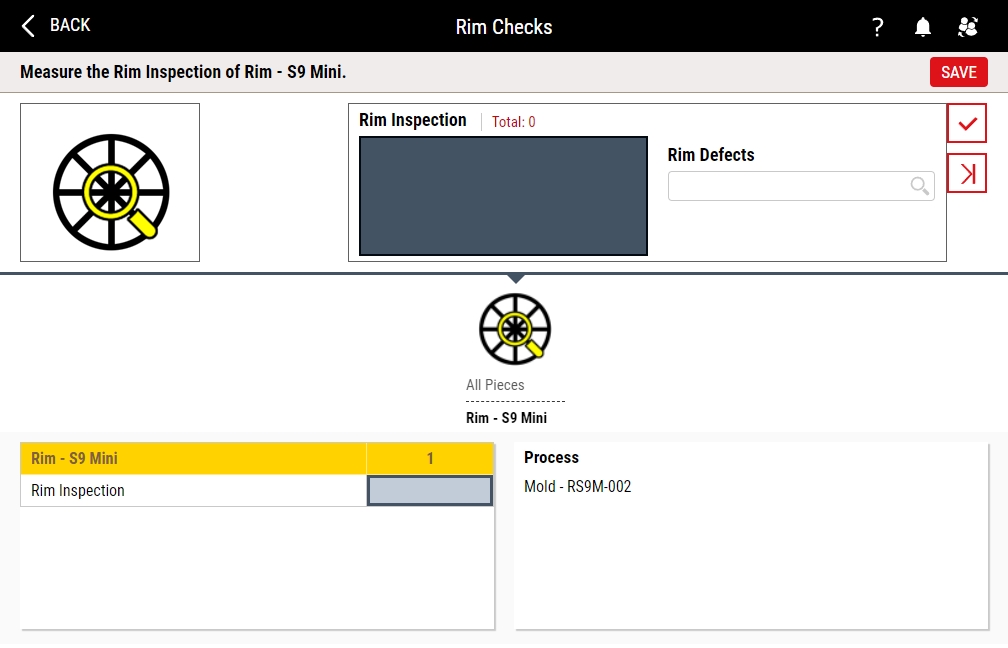Select the yellow Rim - S9 Mini header row
1008x648 pixels.
click(193, 459)
